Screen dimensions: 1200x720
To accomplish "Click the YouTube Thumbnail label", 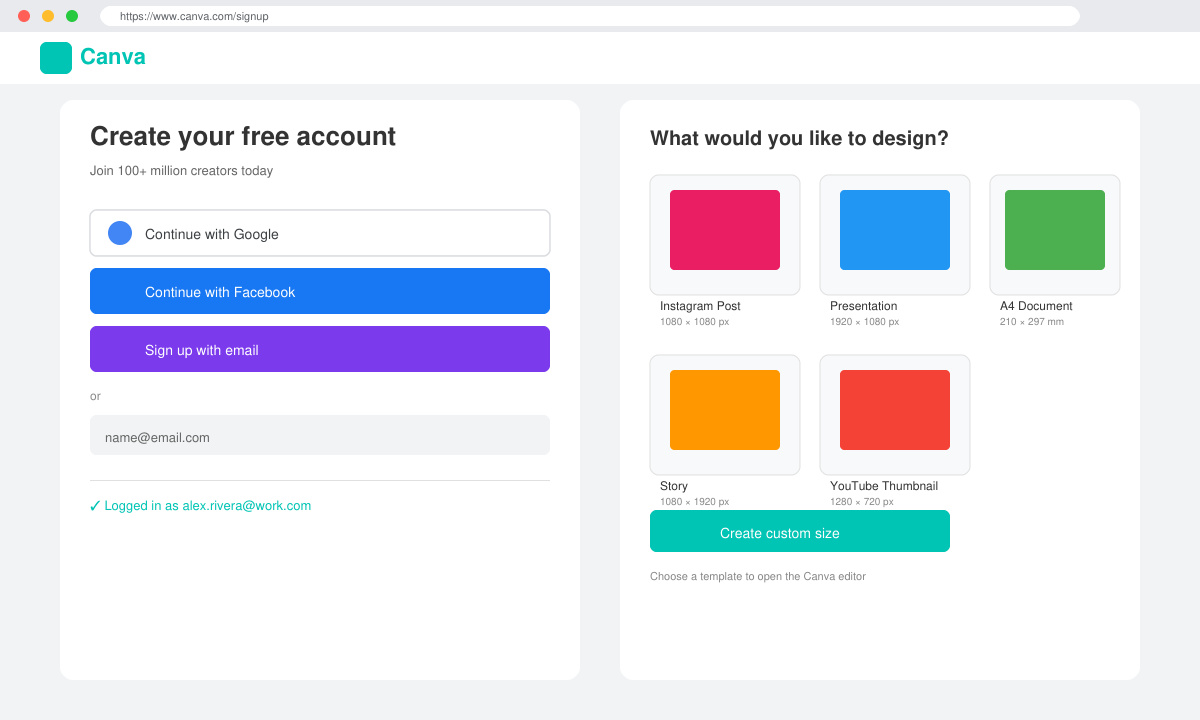I will pos(884,486).
